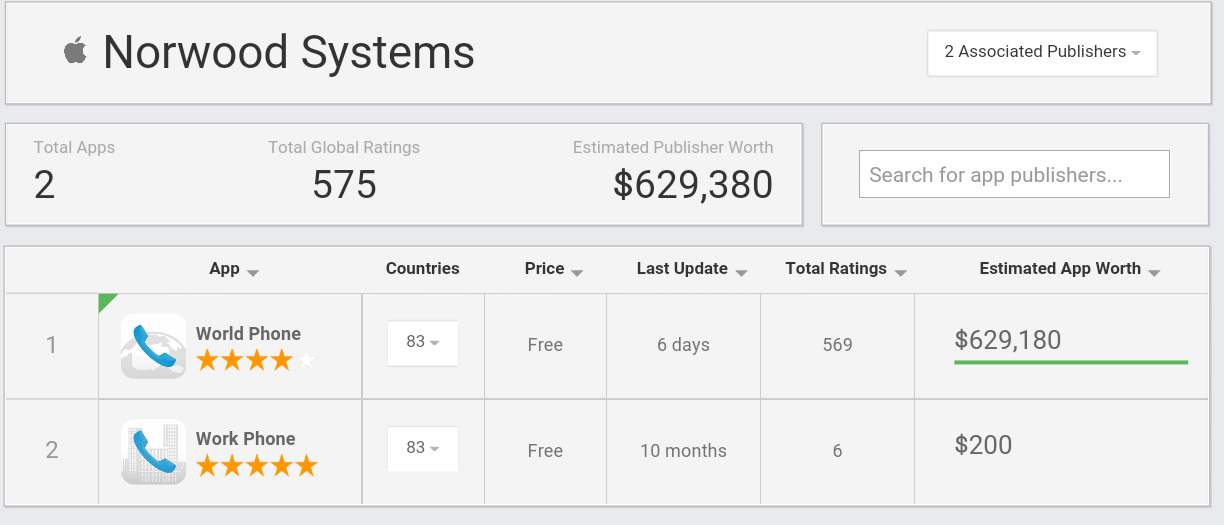
Task: Open Work Phone's 83 countries dropdown
Action: 422,448
